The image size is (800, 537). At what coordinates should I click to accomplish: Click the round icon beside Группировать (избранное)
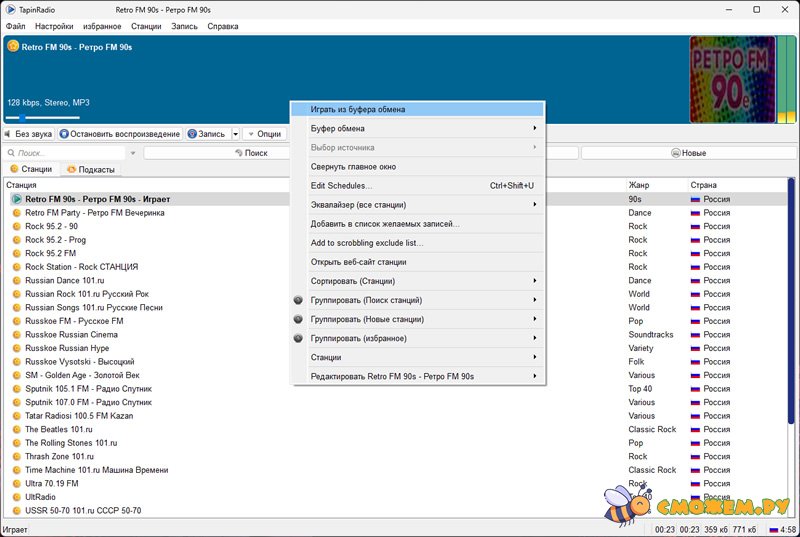coord(299,338)
